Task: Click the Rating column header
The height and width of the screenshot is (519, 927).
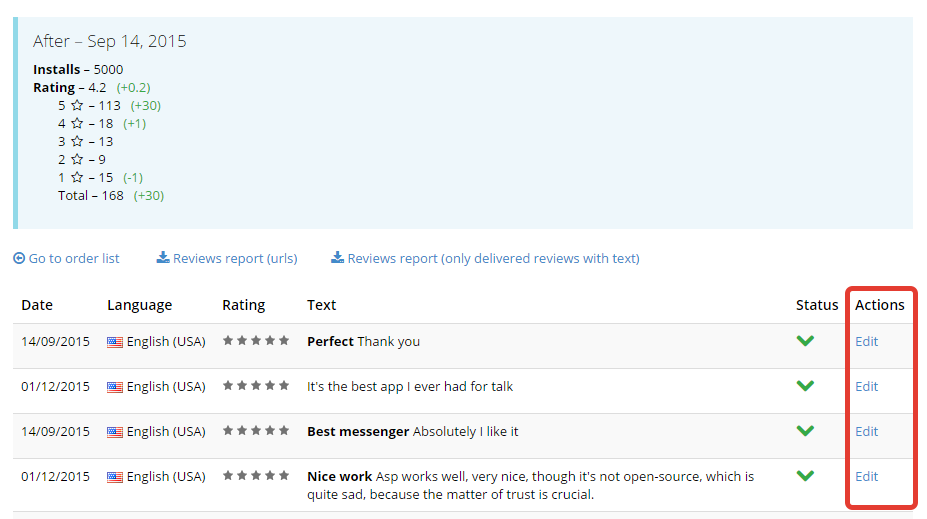Action: (244, 305)
